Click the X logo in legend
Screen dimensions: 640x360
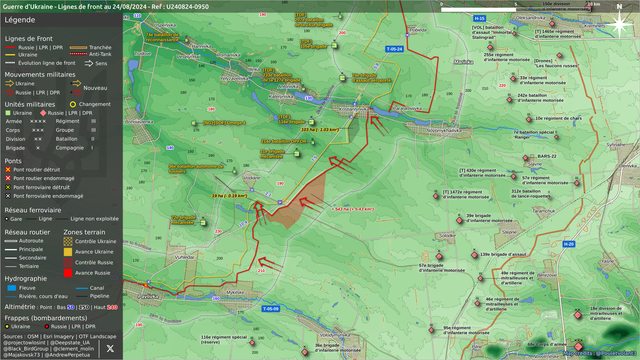pos(110,348)
